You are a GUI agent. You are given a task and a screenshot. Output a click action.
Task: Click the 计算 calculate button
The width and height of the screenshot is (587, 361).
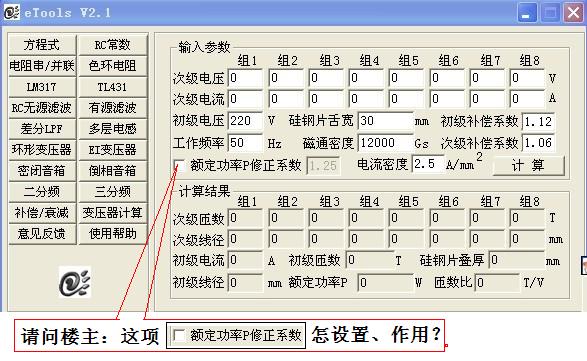point(528,165)
